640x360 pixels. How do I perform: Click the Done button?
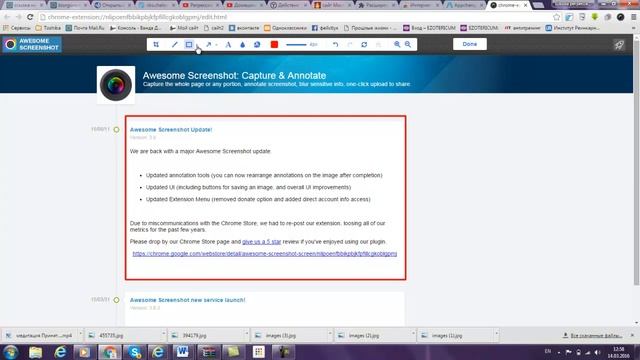[470, 44]
